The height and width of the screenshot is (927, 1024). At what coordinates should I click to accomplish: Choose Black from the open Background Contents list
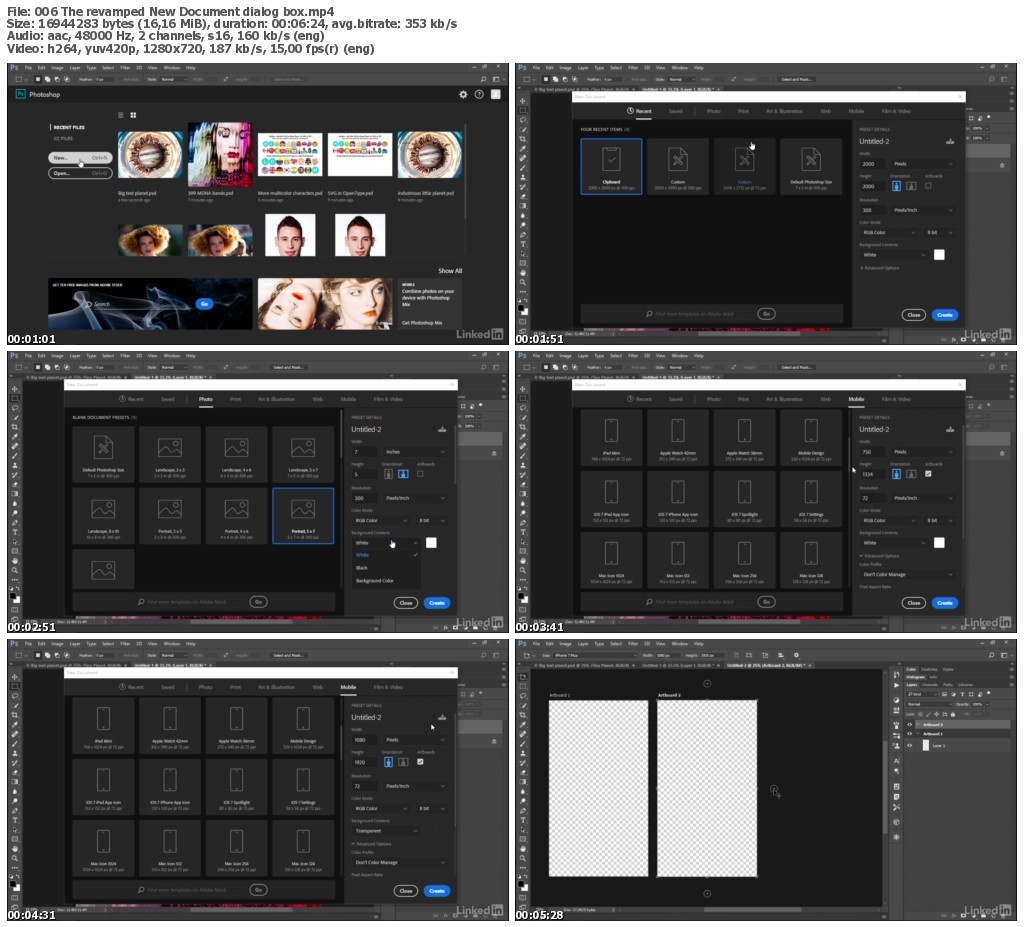point(362,567)
